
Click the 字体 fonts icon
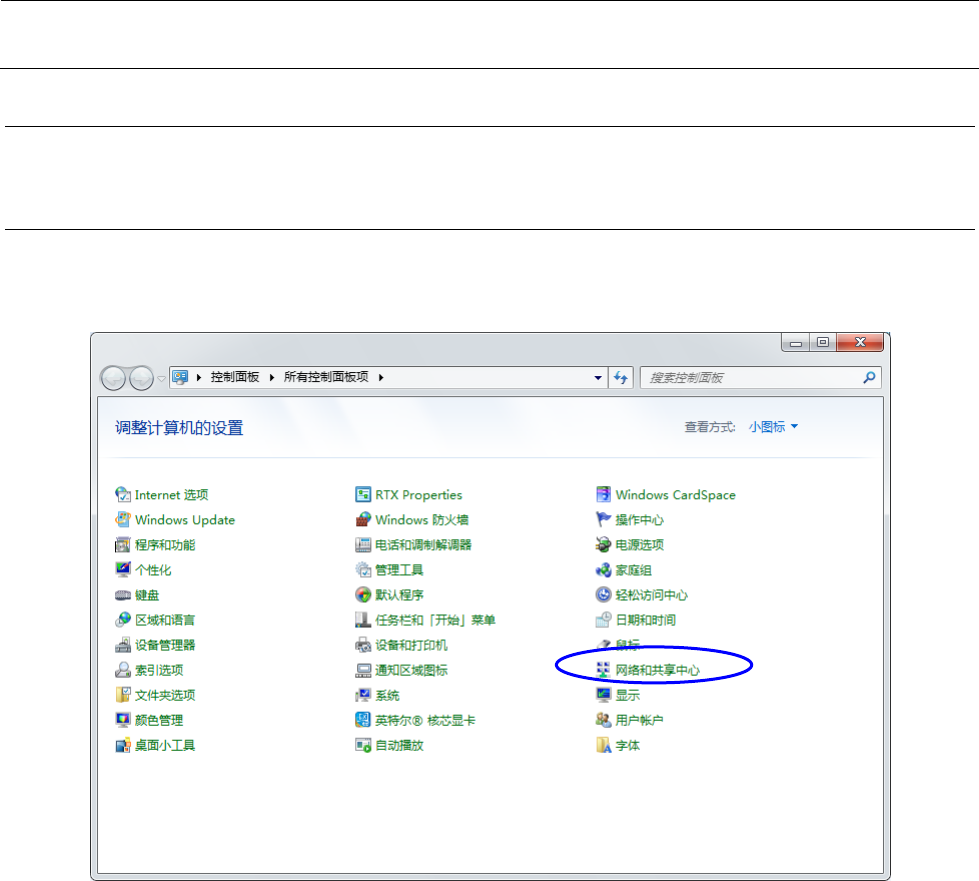point(603,746)
